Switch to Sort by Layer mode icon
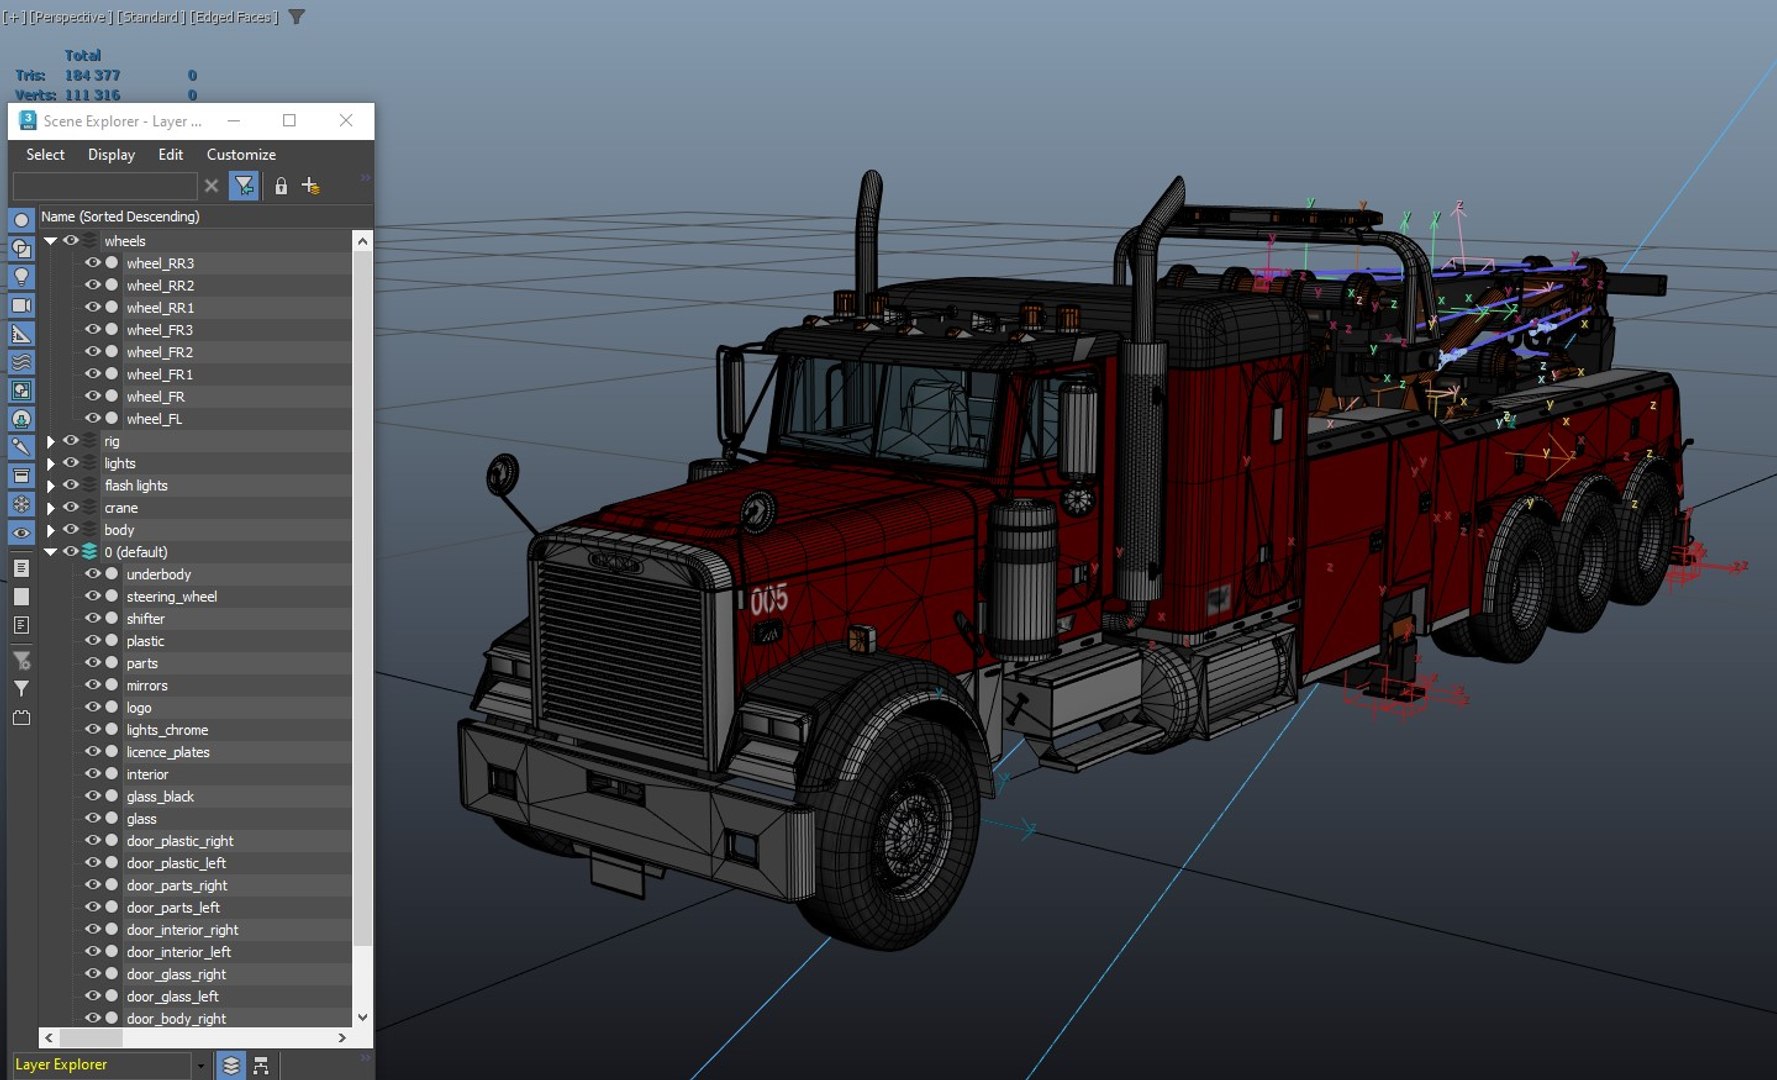This screenshot has height=1080, width=1777. click(x=231, y=1066)
